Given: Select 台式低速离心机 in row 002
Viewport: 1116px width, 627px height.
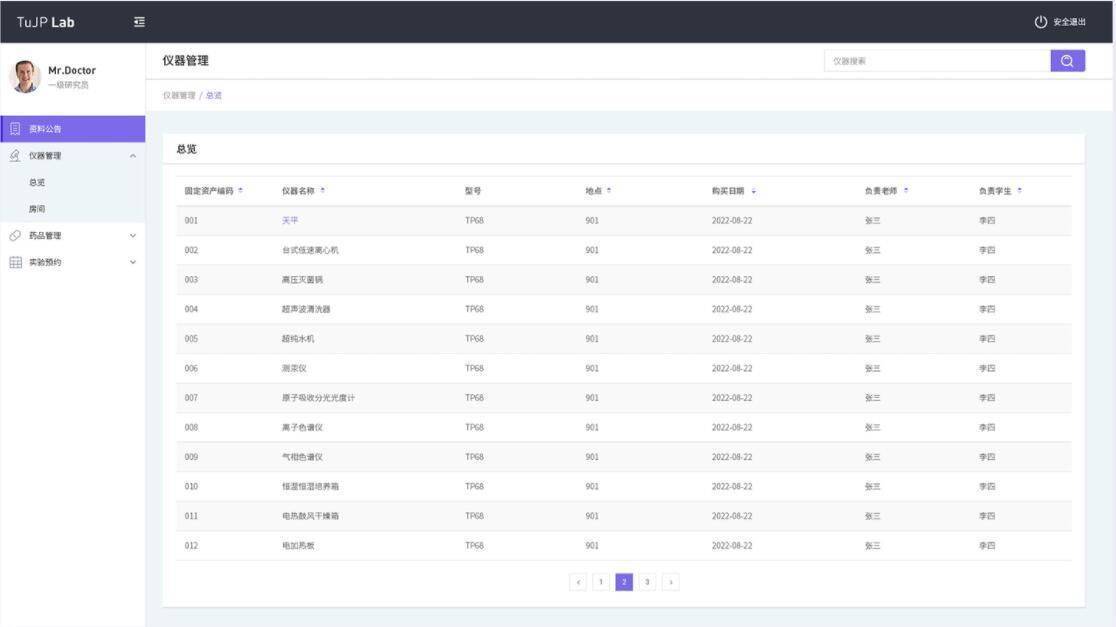Looking at the screenshot, I should pos(310,251).
